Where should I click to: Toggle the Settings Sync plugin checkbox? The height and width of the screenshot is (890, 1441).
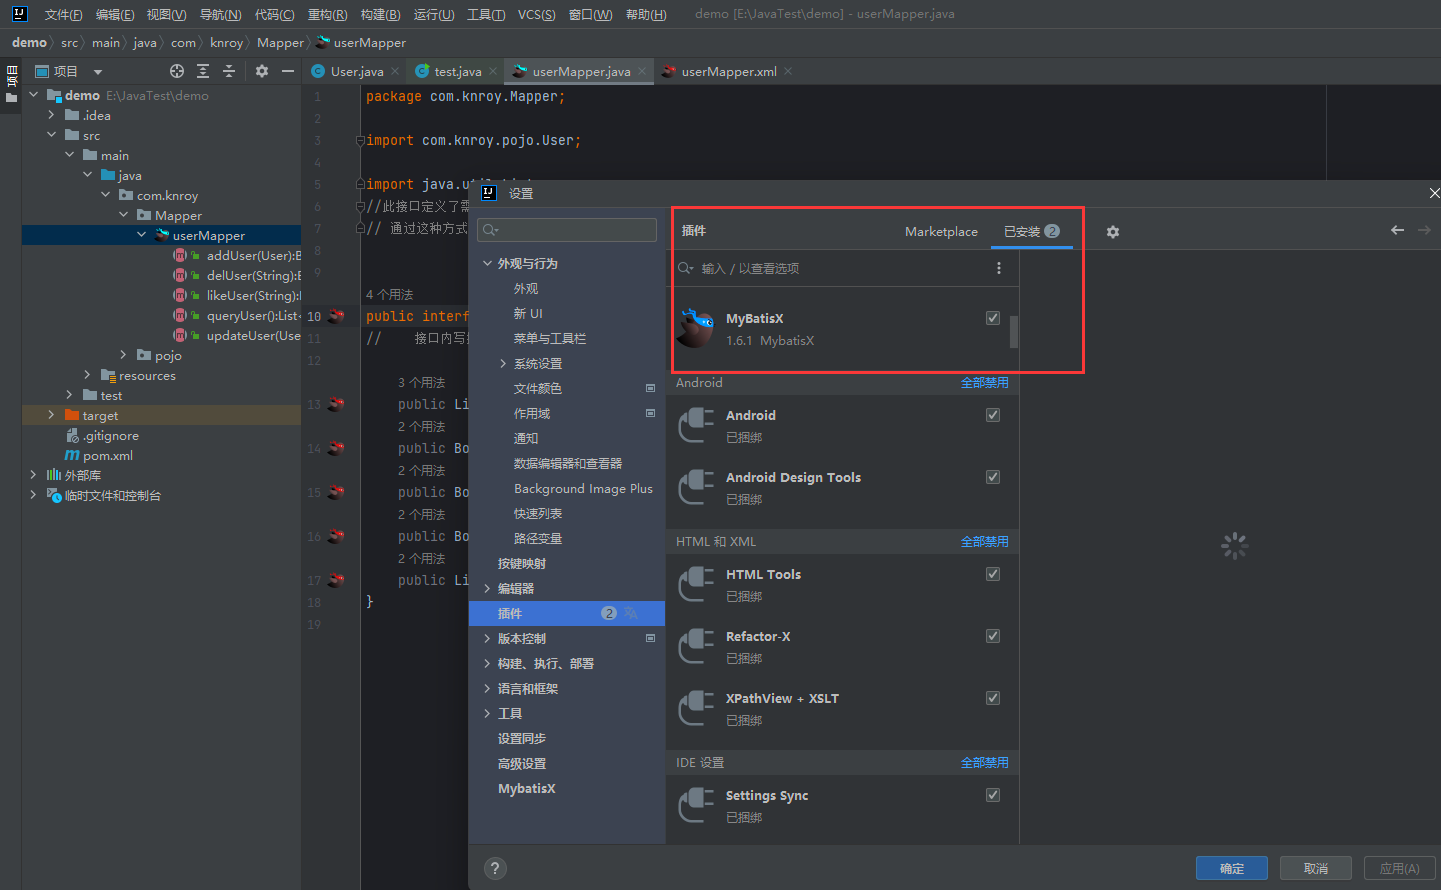(993, 795)
